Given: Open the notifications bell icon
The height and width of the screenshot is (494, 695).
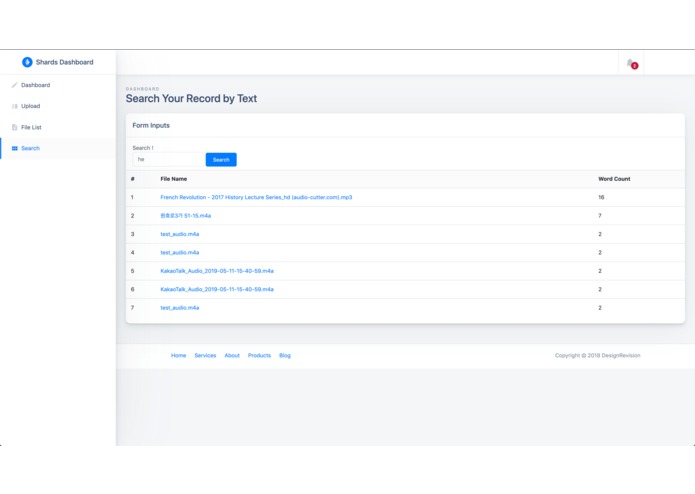Looking at the screenshot, I should pos(631,63).
